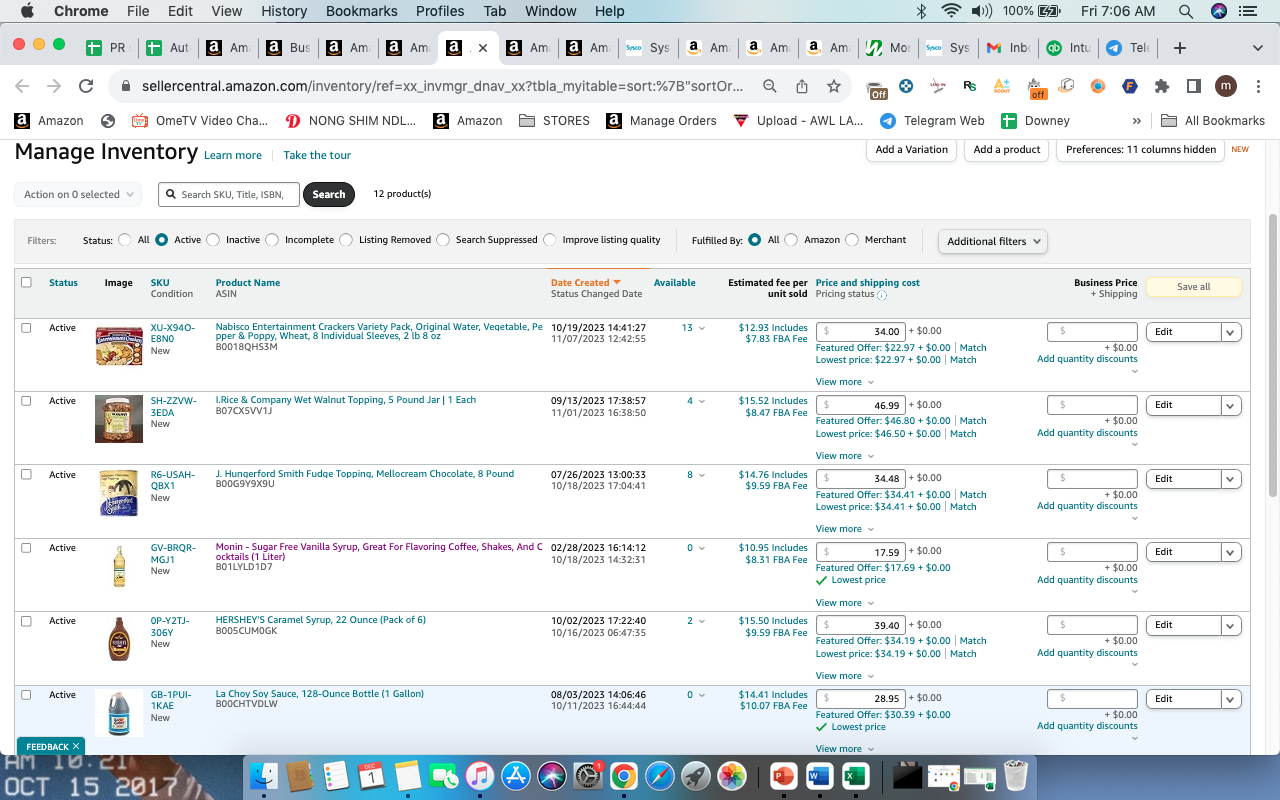
Task: Open the Chrome extensions puzzle icon
Action: (x=1161, y=86)
